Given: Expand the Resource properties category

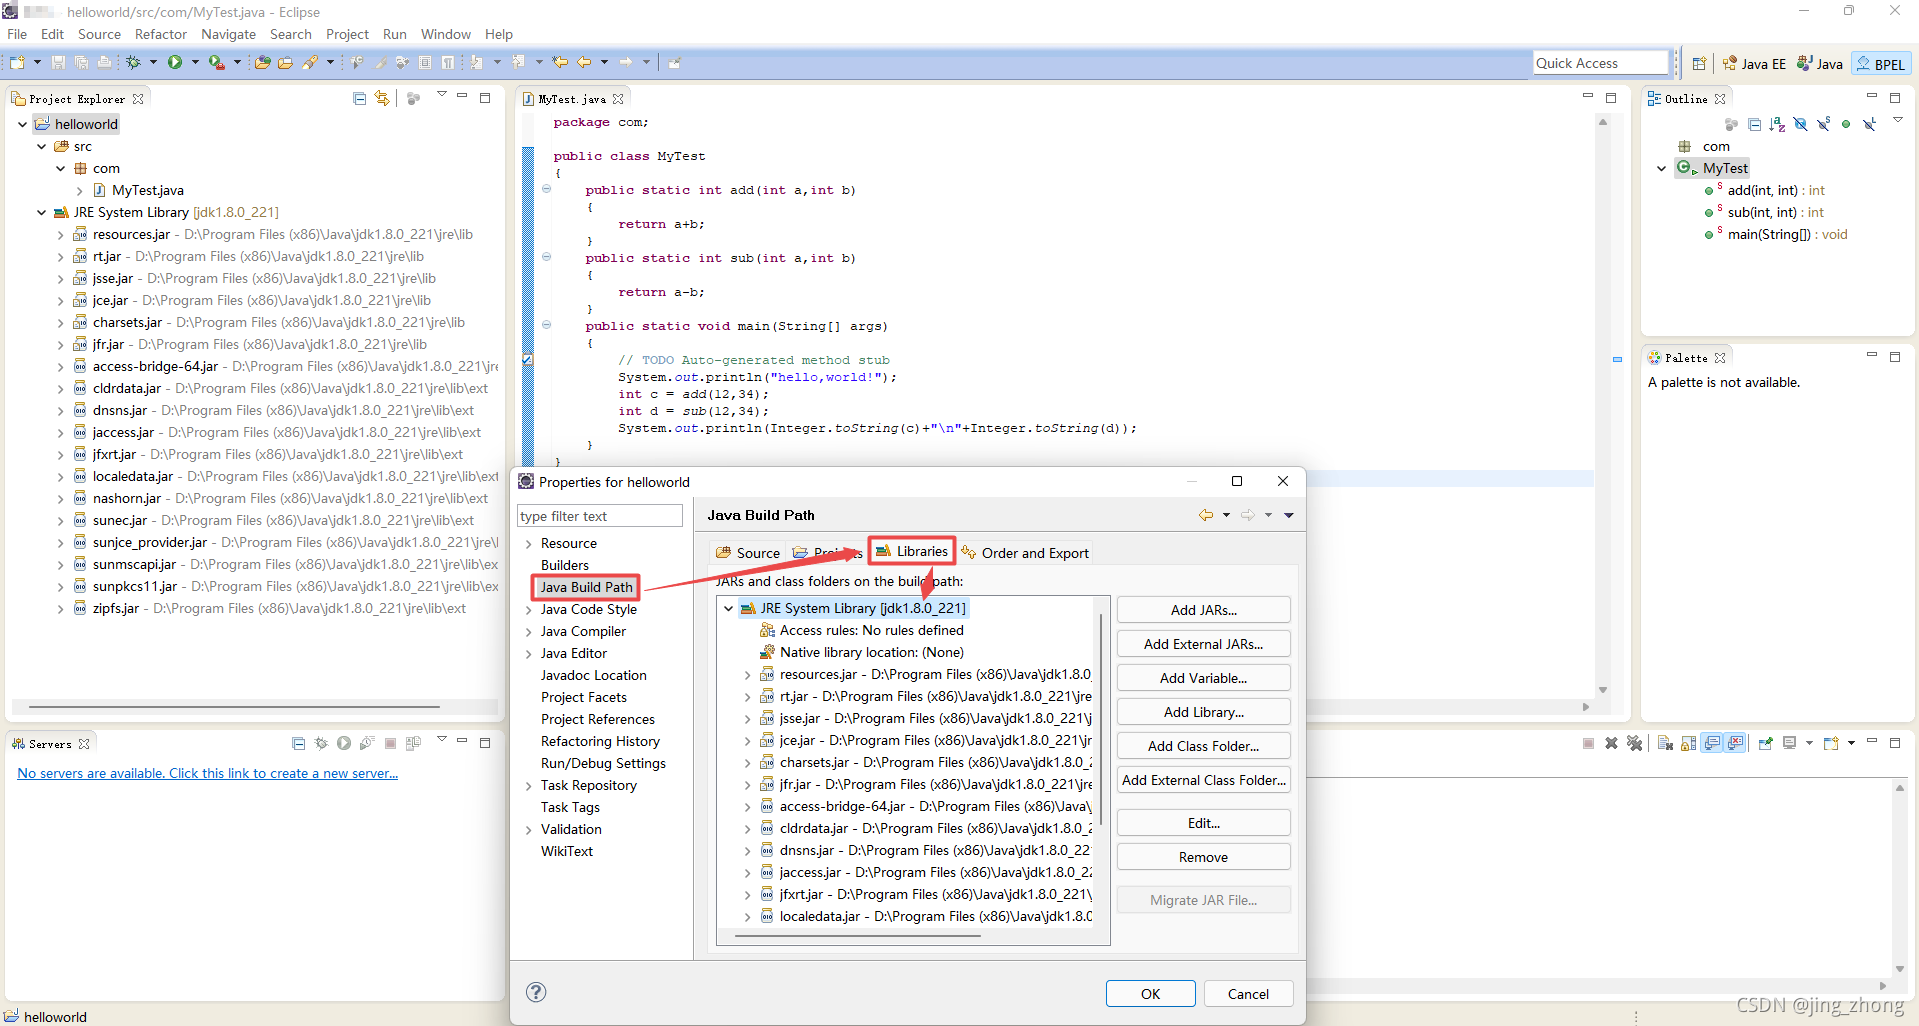Looking at the screenshot, I should point(528,544).
